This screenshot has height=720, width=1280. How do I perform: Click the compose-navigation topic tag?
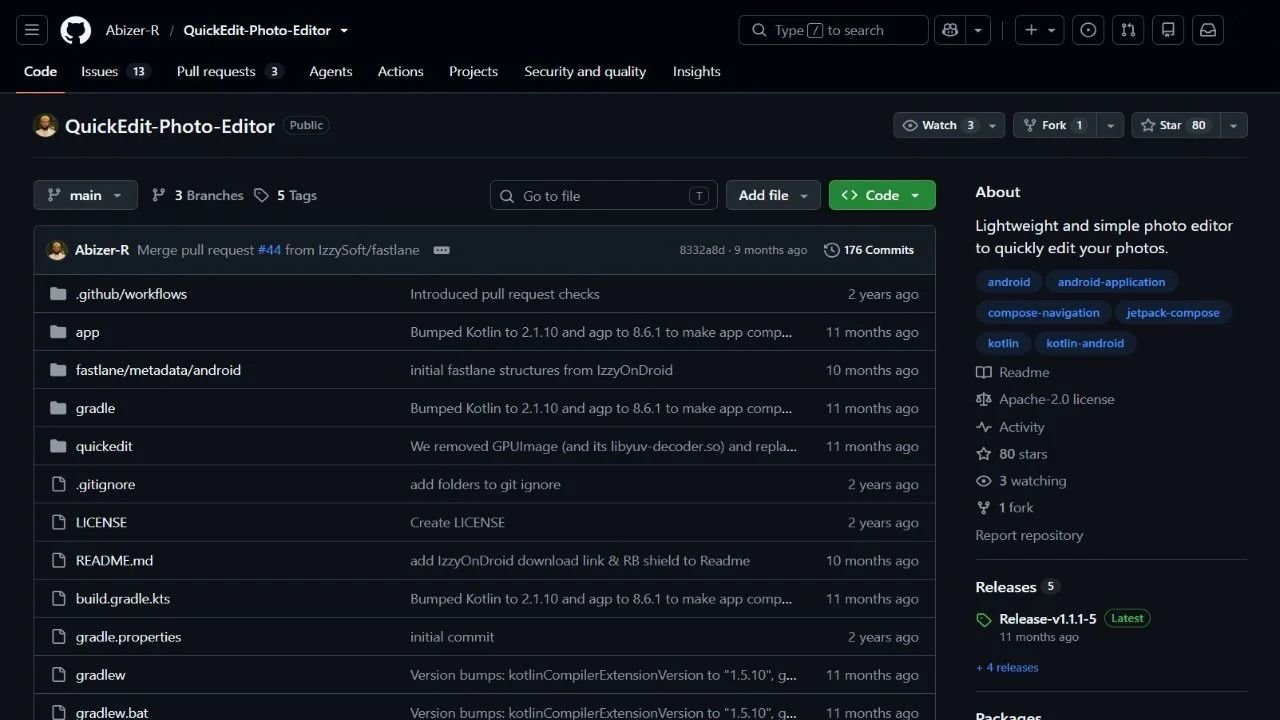1044,313
